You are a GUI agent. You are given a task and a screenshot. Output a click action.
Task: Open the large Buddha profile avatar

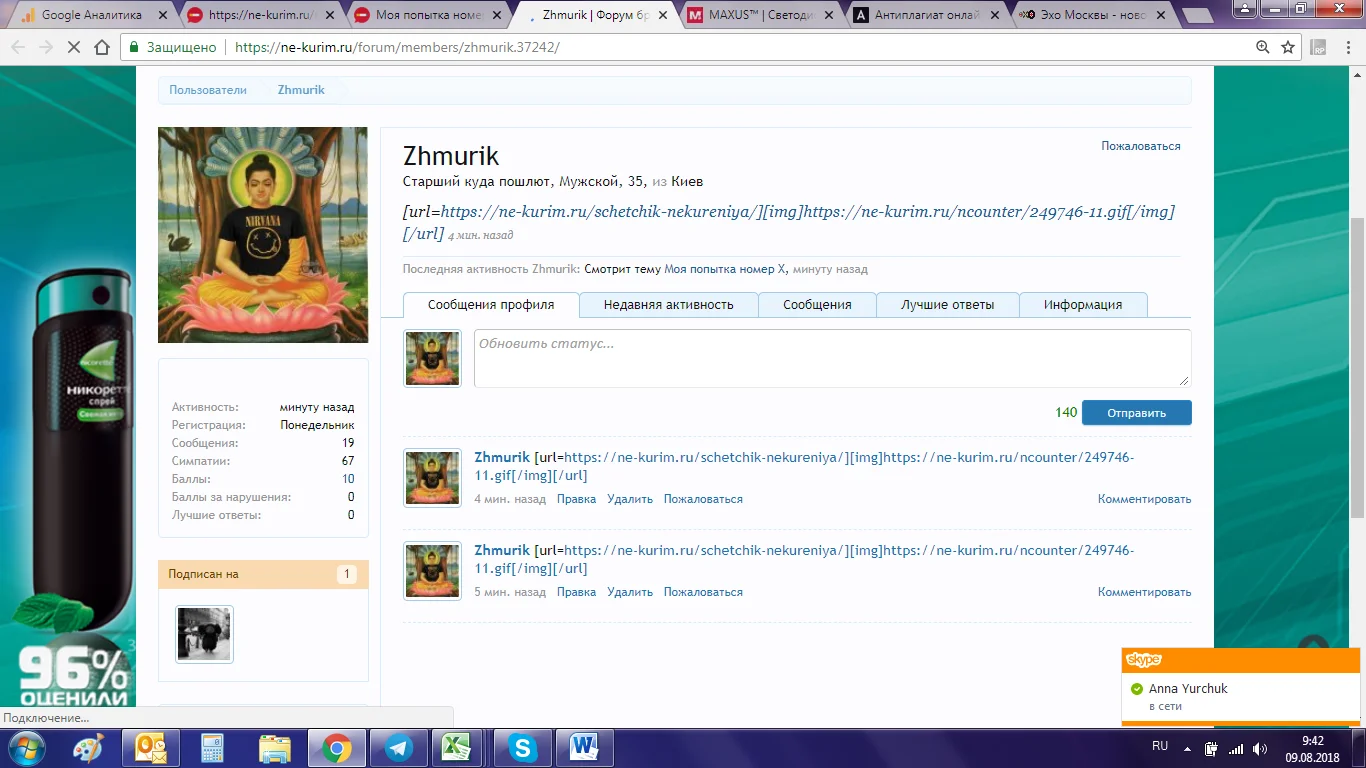pos(263,235)
